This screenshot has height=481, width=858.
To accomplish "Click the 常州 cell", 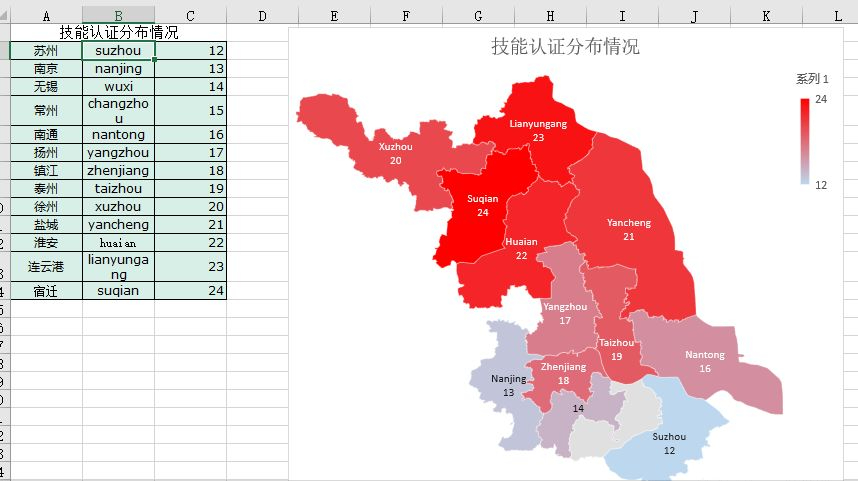I will coord(46,111).
